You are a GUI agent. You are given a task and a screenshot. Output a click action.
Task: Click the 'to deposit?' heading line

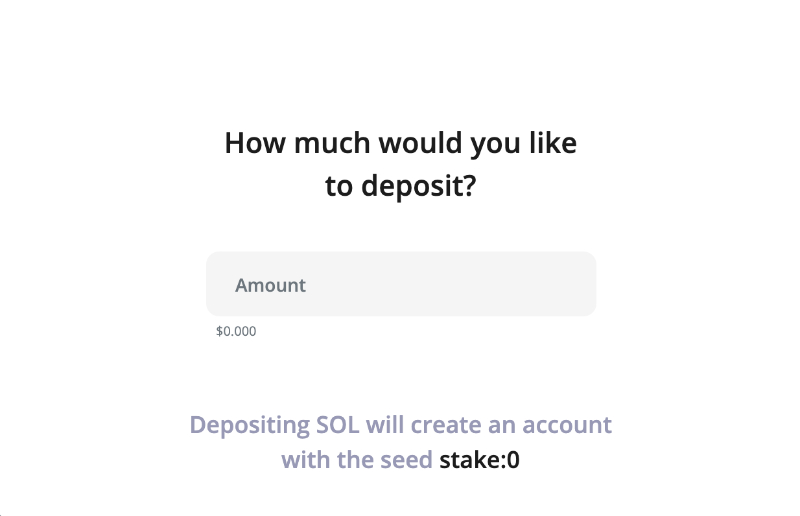pos(400,187)
